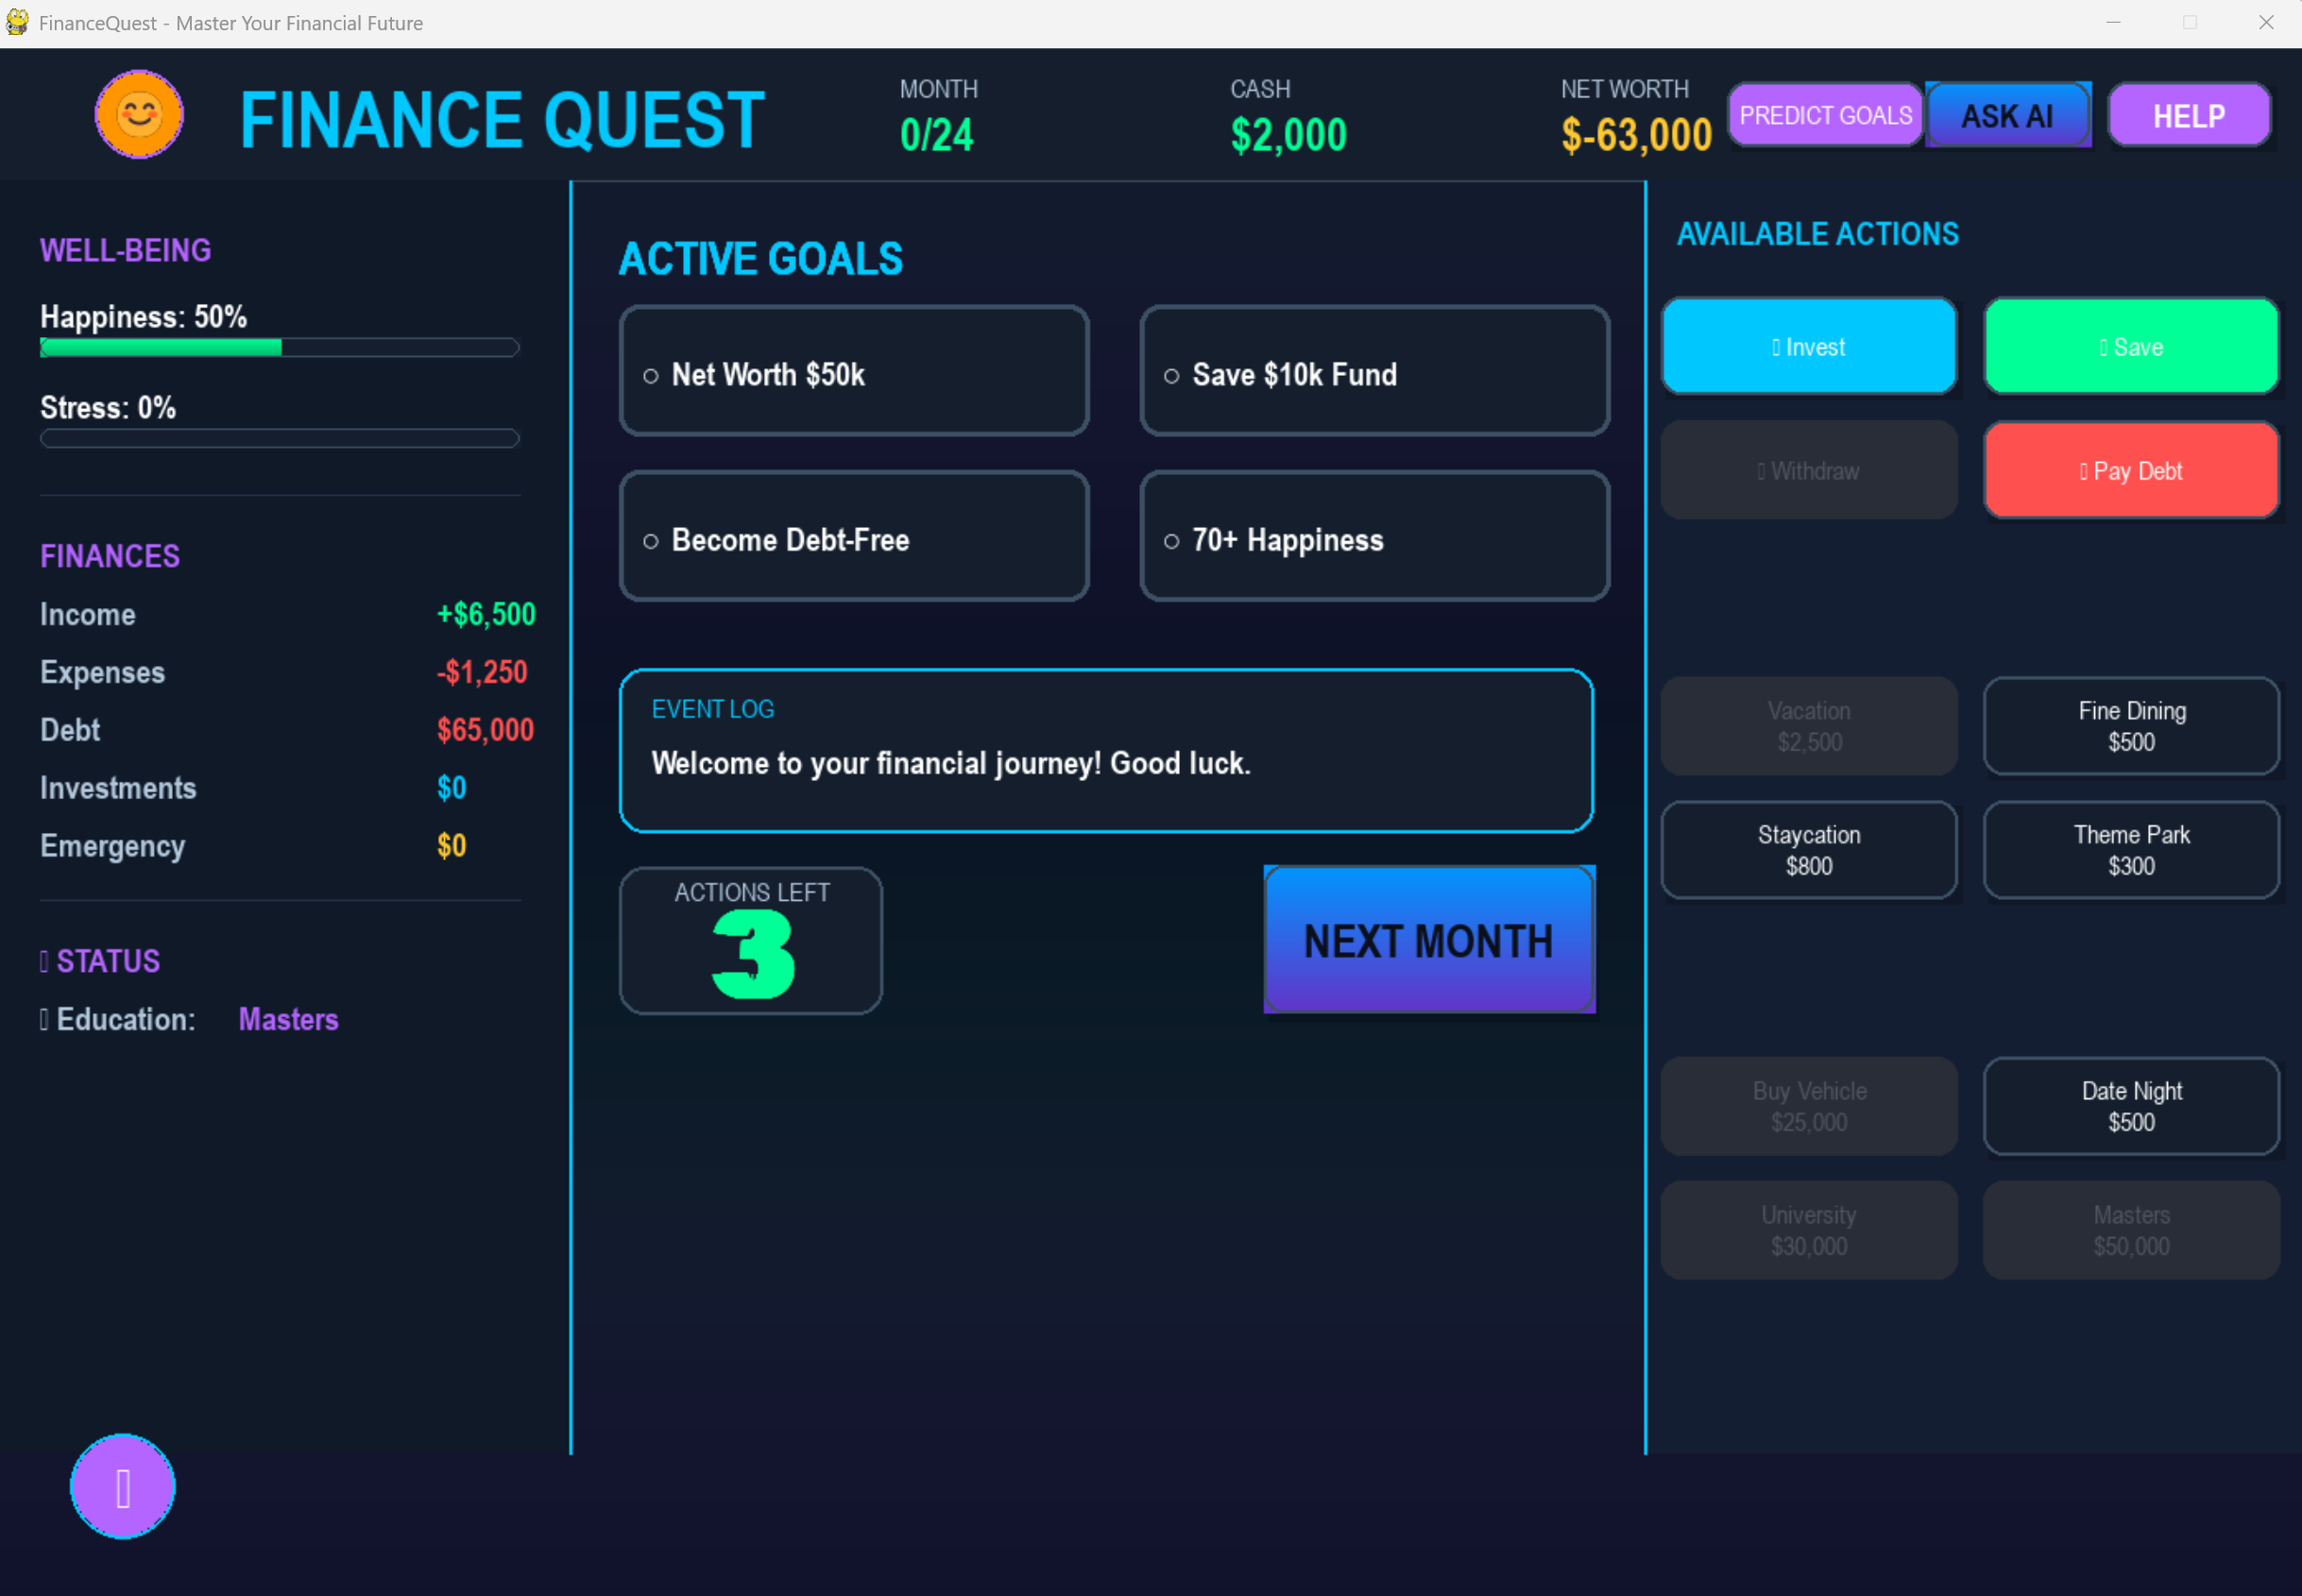Click the 70+ Happiness goal card
The width and height of the screenshot is (2302, 1596).
pos(1373,537)
